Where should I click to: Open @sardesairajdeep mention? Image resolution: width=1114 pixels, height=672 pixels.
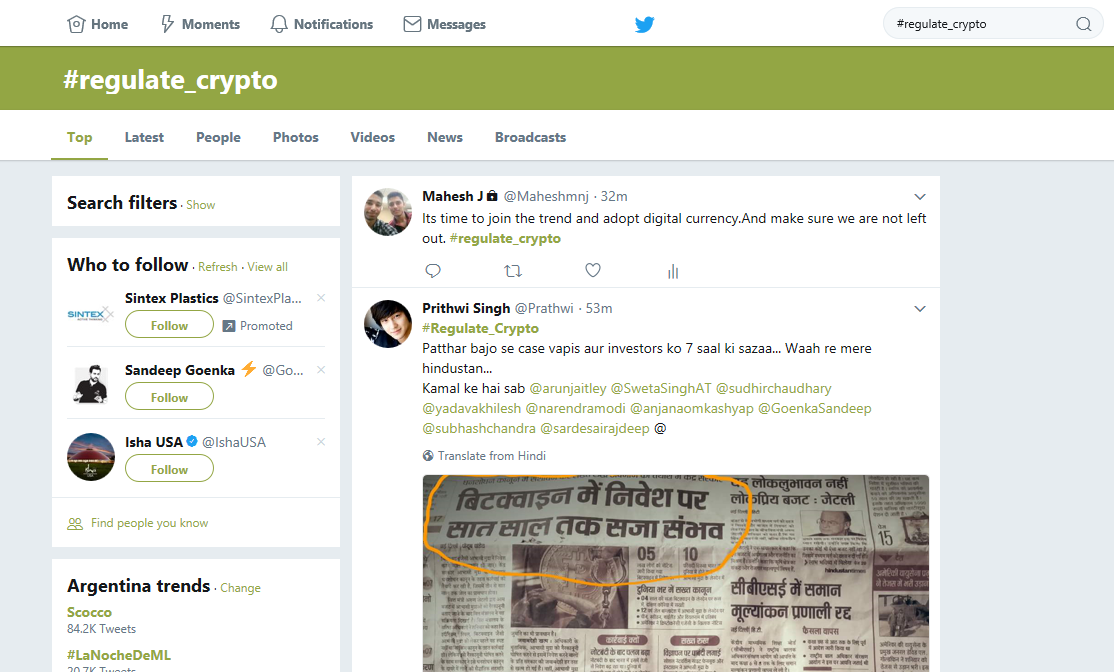click(595, 428)
